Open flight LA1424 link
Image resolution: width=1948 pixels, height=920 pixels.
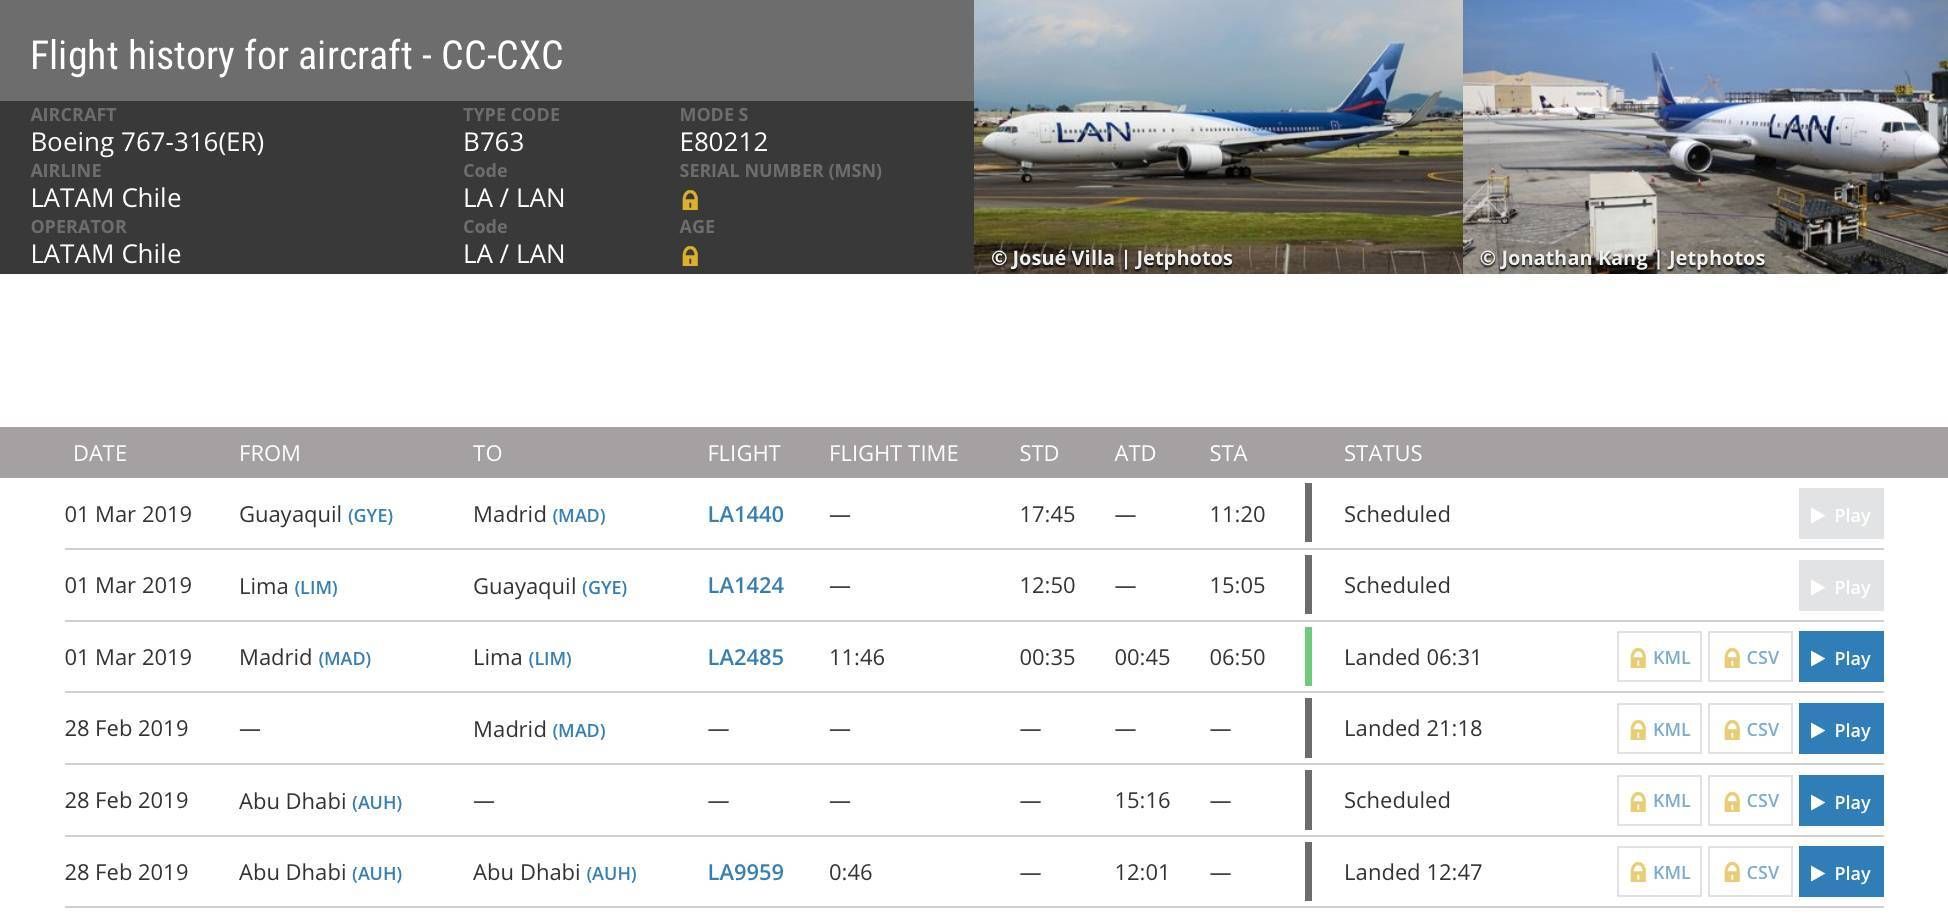[745, 585]
